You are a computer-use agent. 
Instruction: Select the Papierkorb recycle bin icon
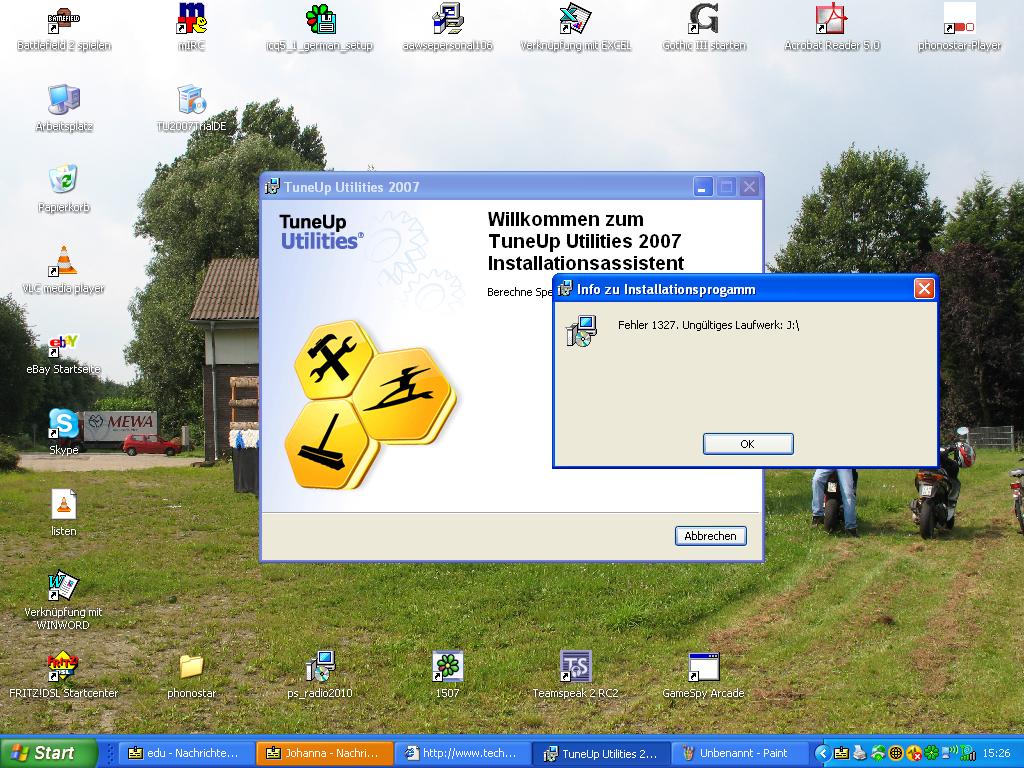(x=63, y=189)
